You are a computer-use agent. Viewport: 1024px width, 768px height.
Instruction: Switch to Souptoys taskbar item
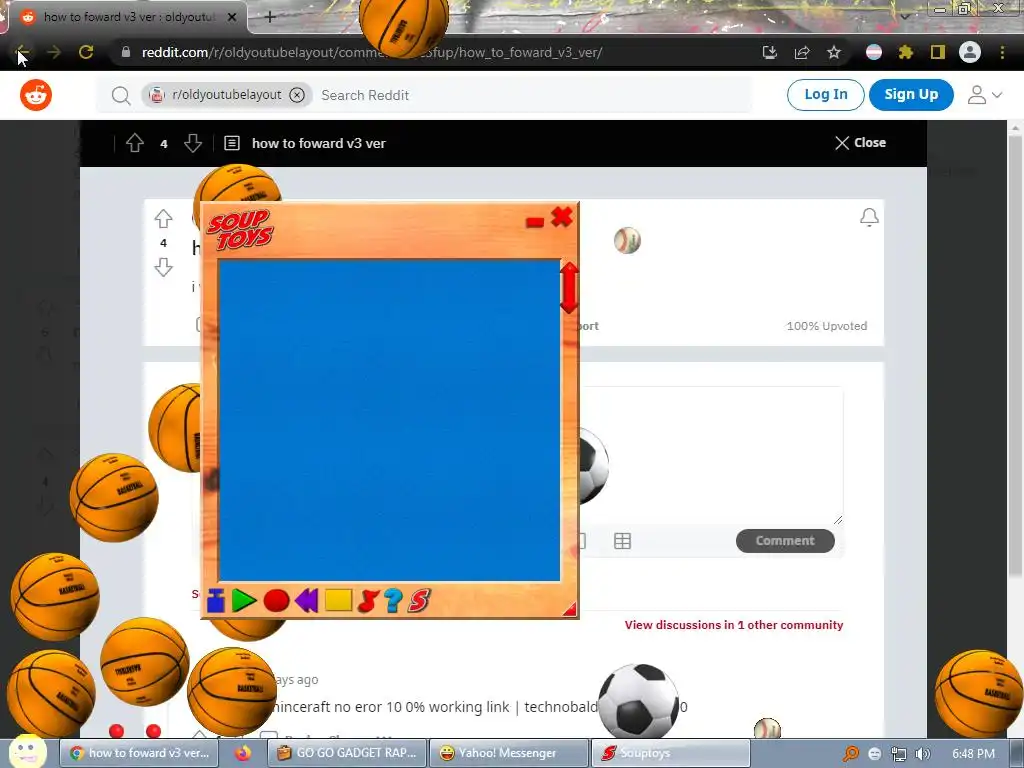[670, 753]
